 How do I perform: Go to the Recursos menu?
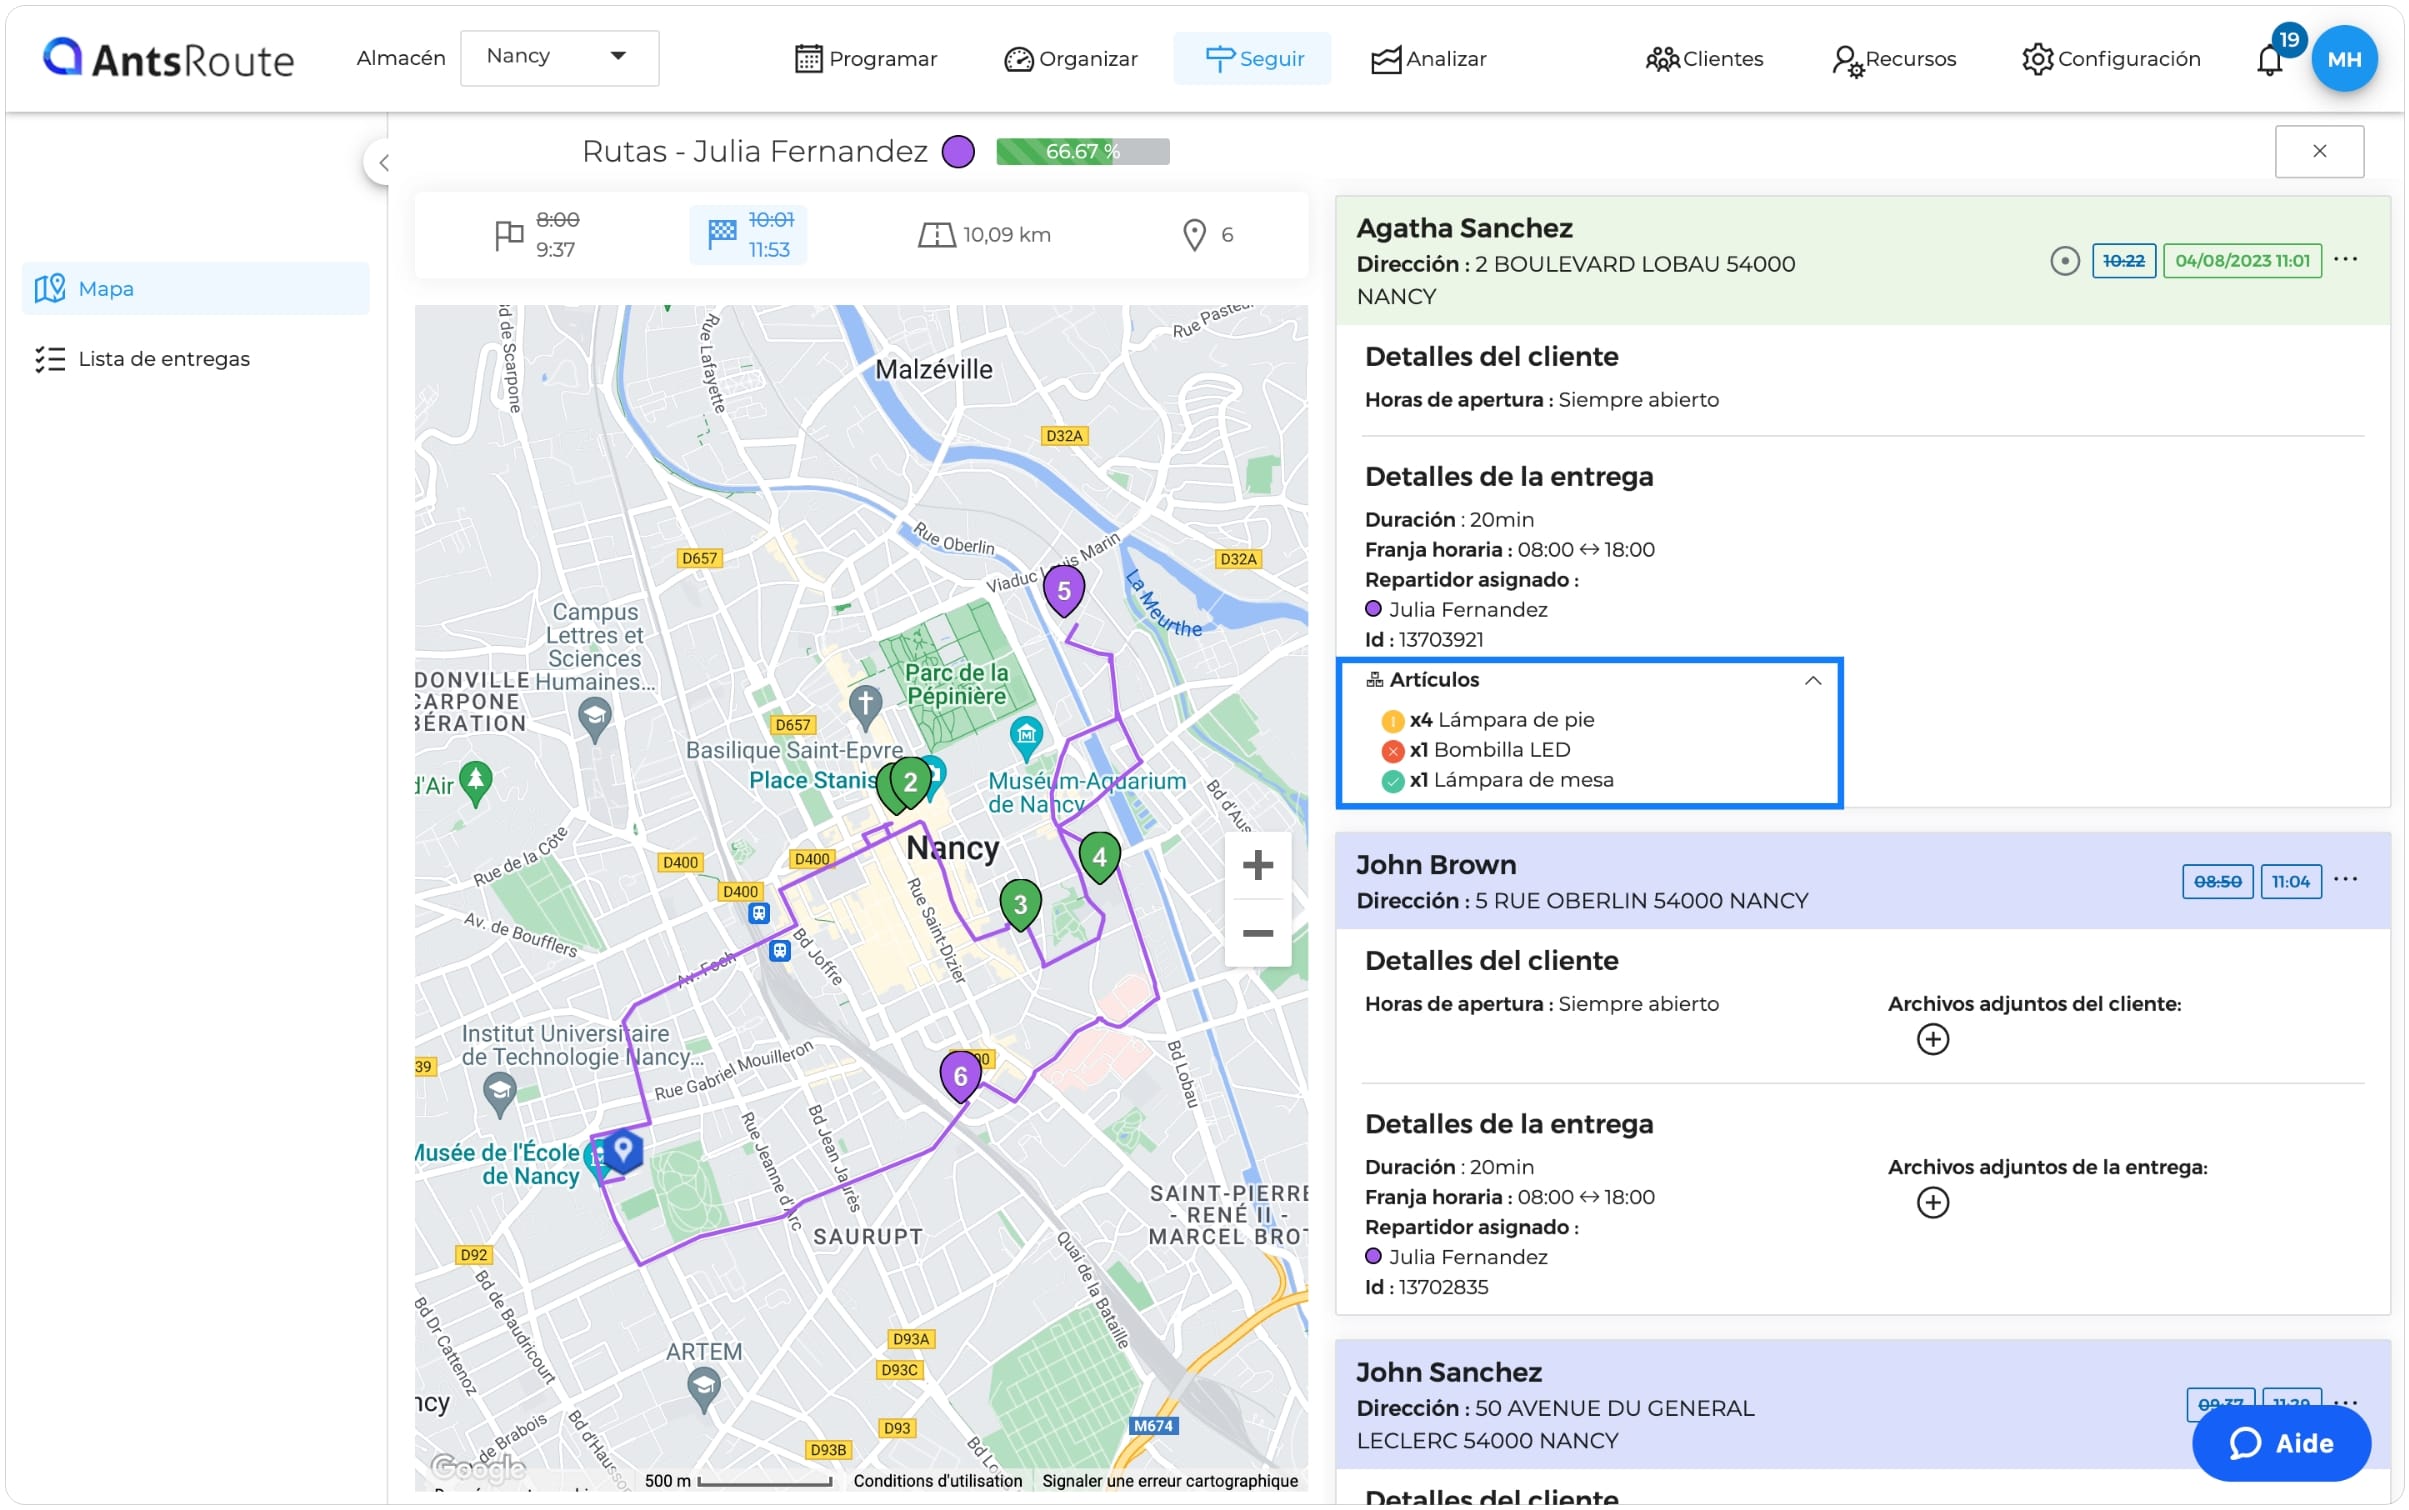click(x=1893, y=59)
